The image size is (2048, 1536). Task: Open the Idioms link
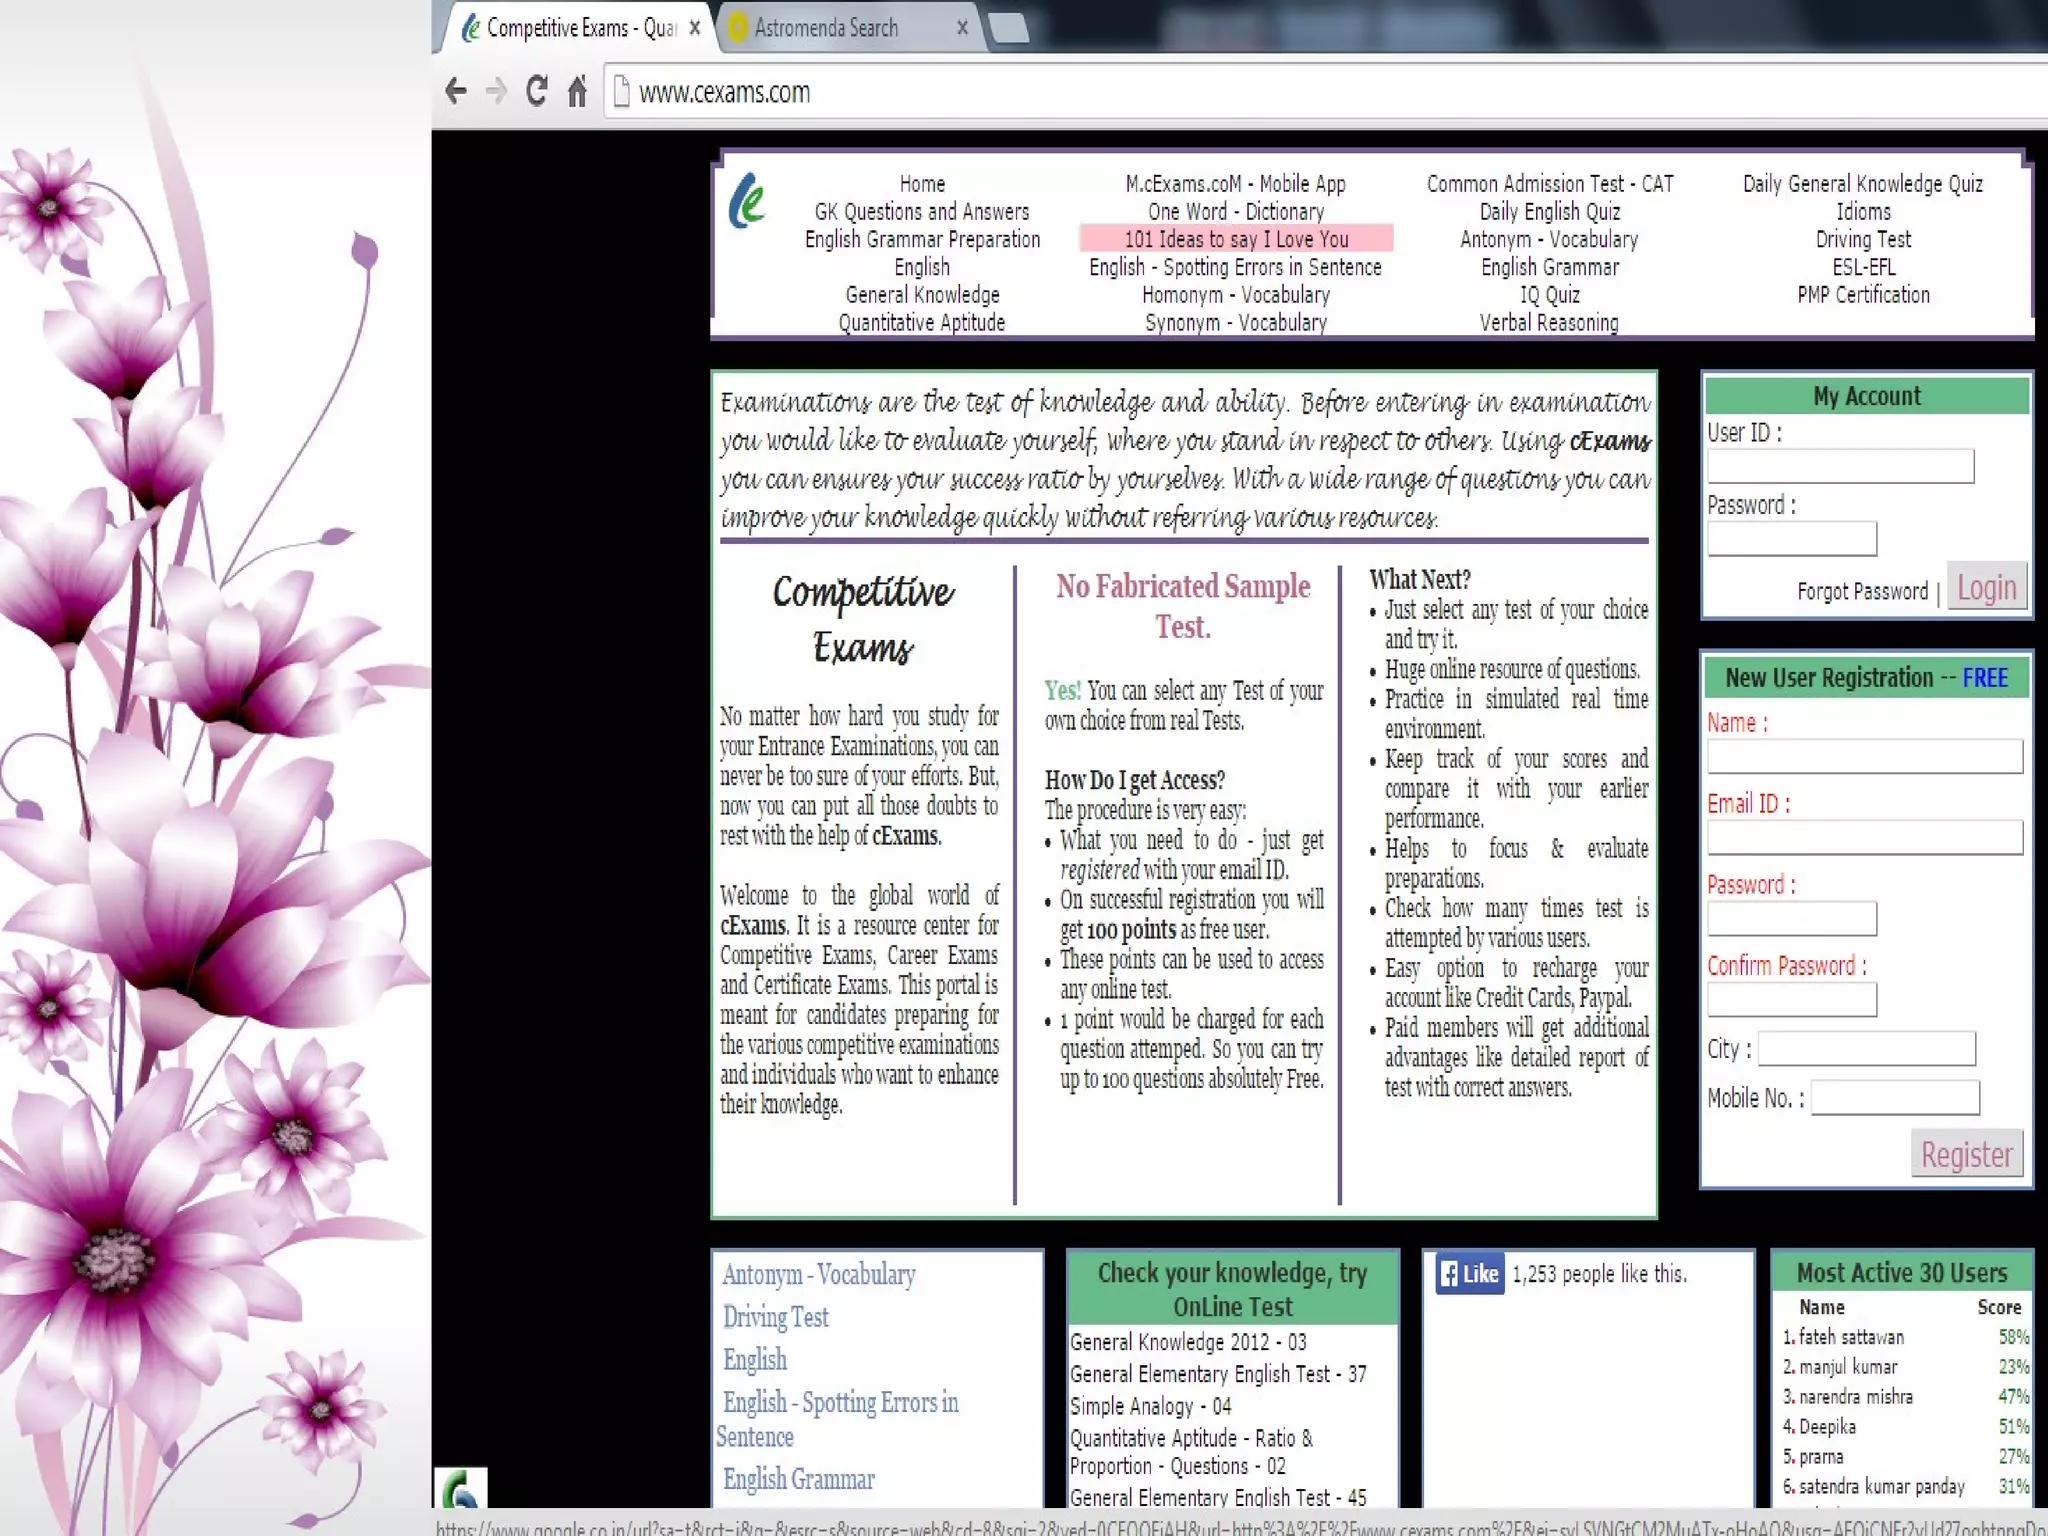tap(1863, 212)
